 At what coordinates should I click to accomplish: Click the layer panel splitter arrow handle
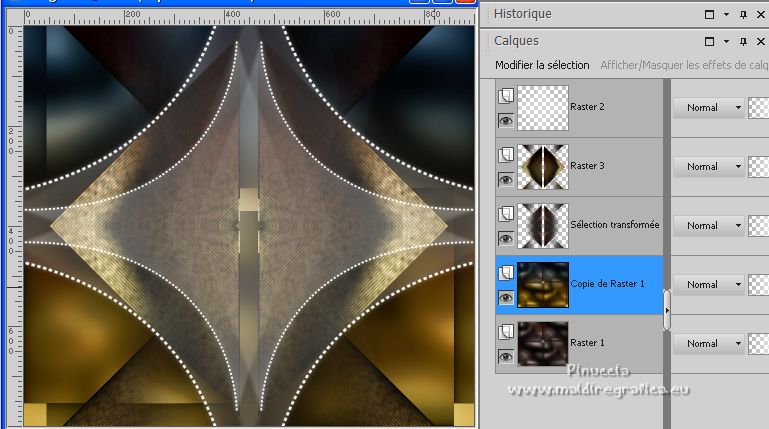tap(667, 312)
